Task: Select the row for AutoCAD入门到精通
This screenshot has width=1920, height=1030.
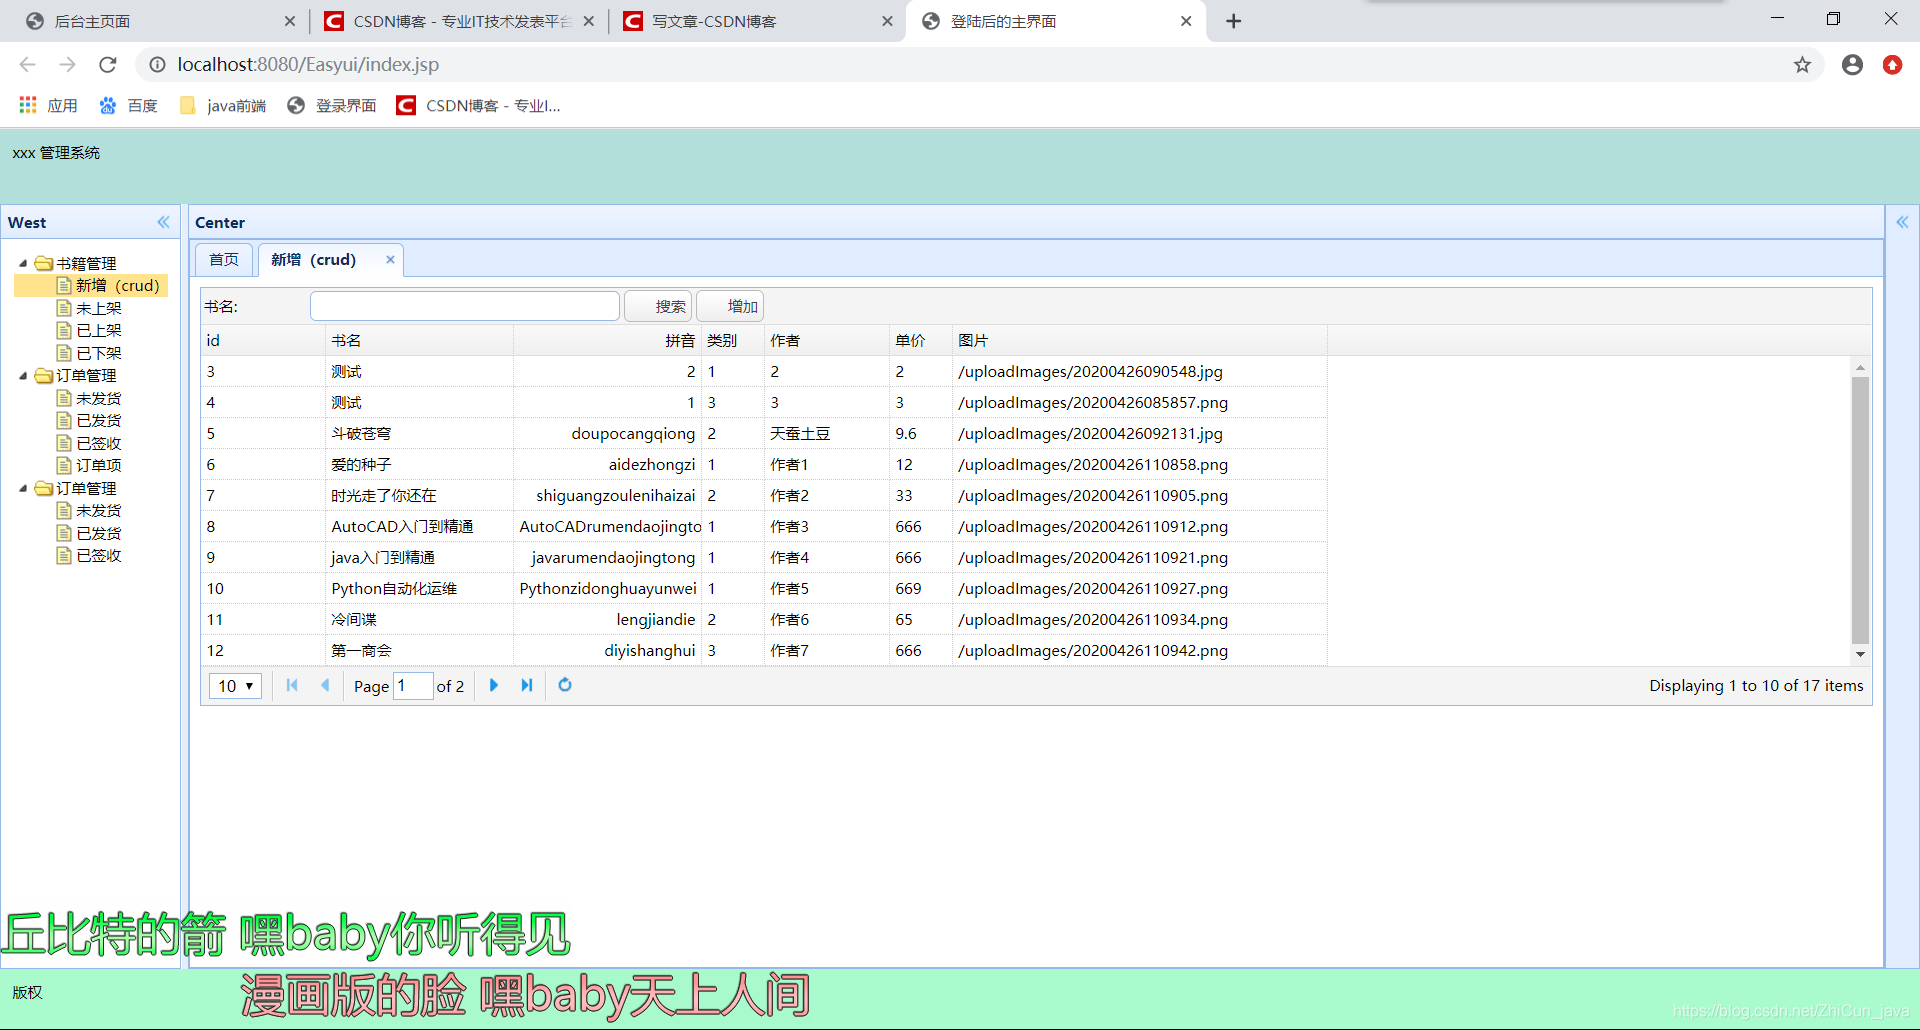Action: (x=764, y=526)
